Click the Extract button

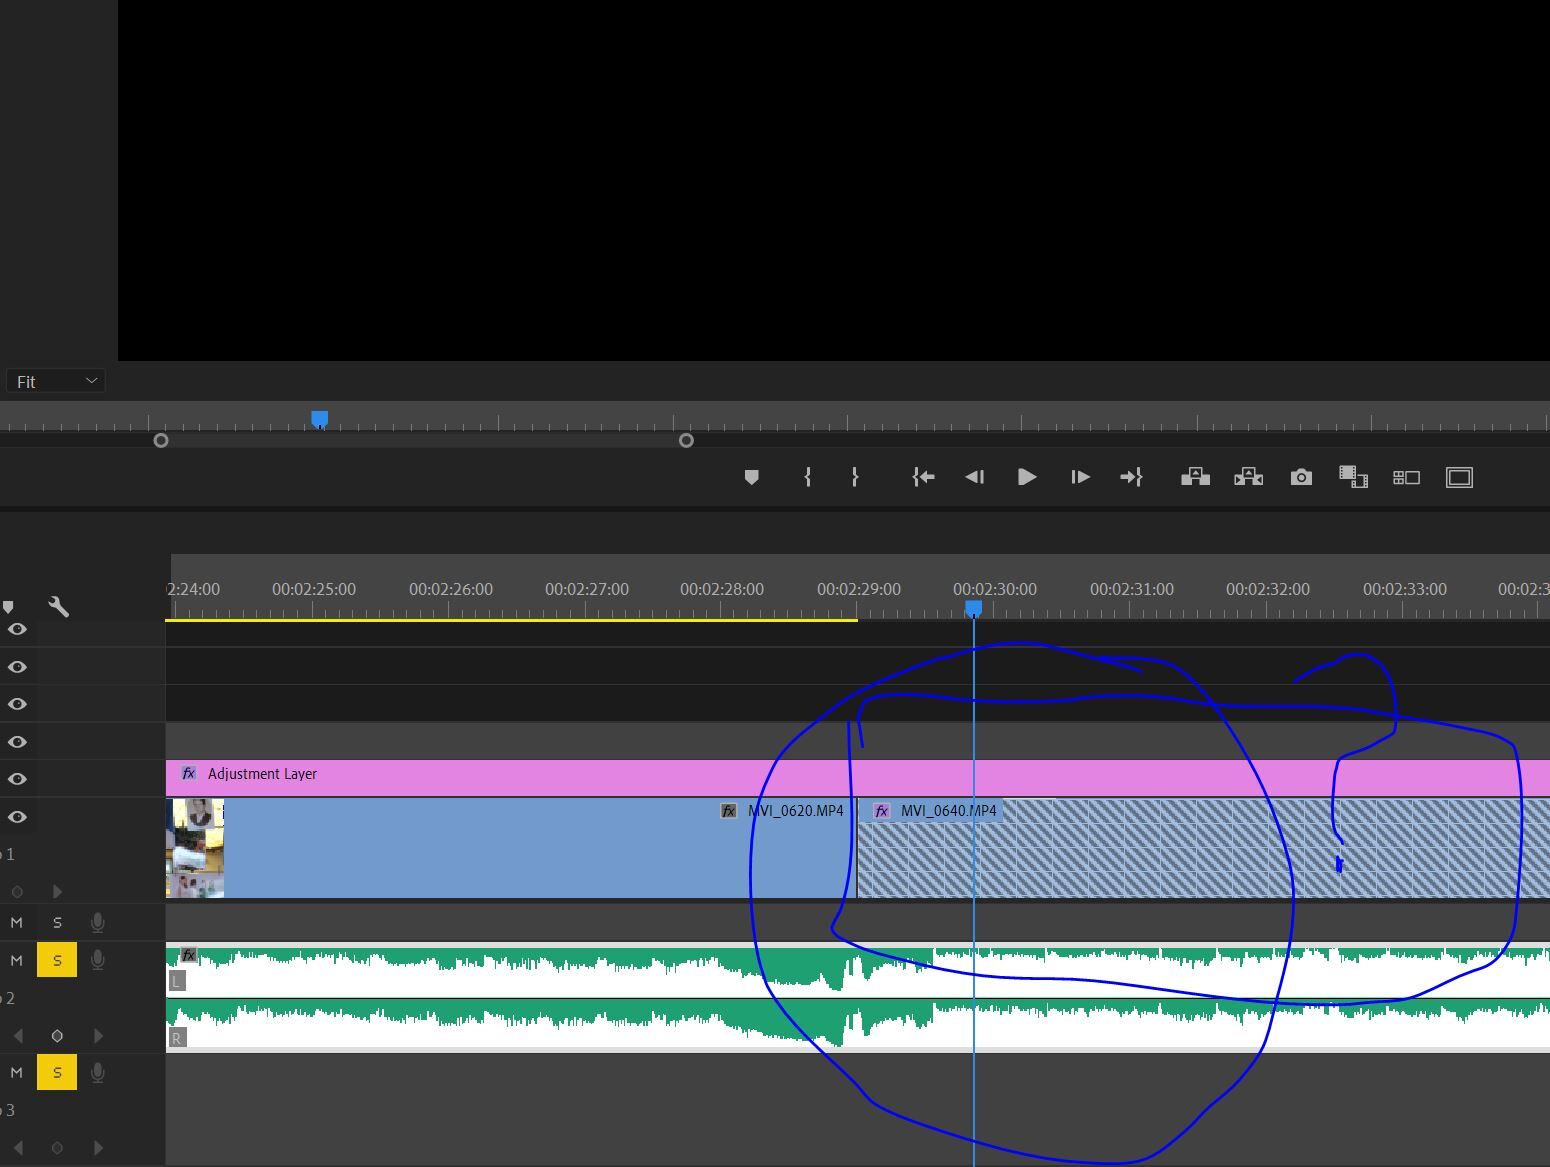pos(1248,477)
